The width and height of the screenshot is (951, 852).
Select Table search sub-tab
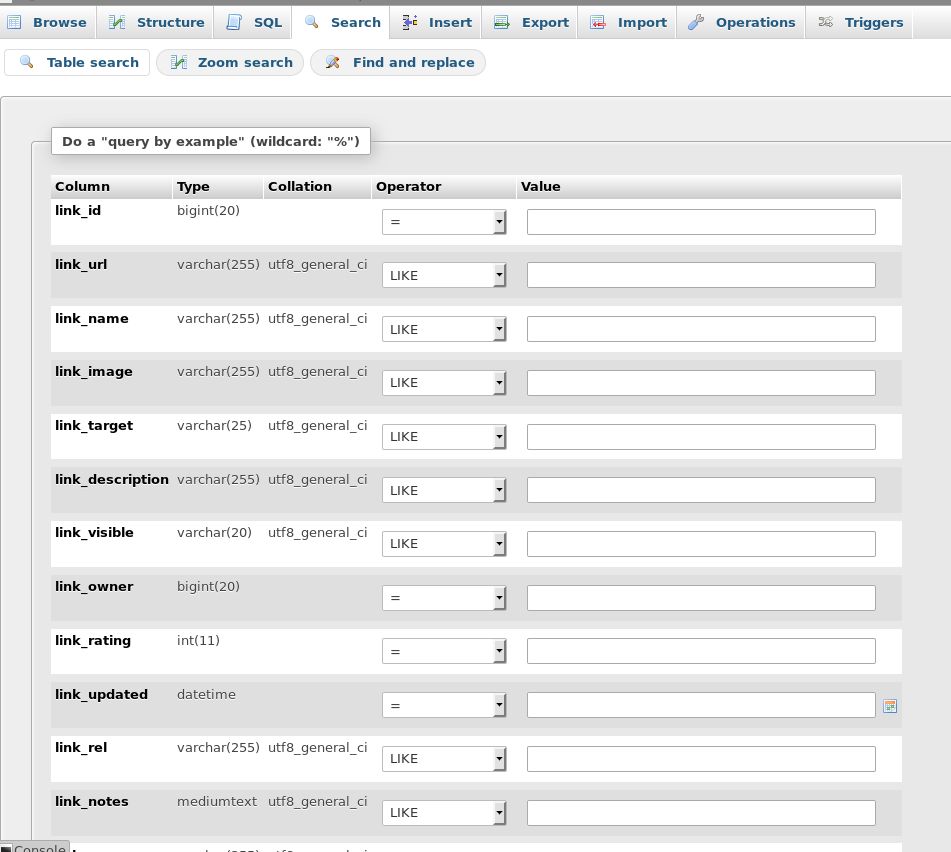[78, 63]
